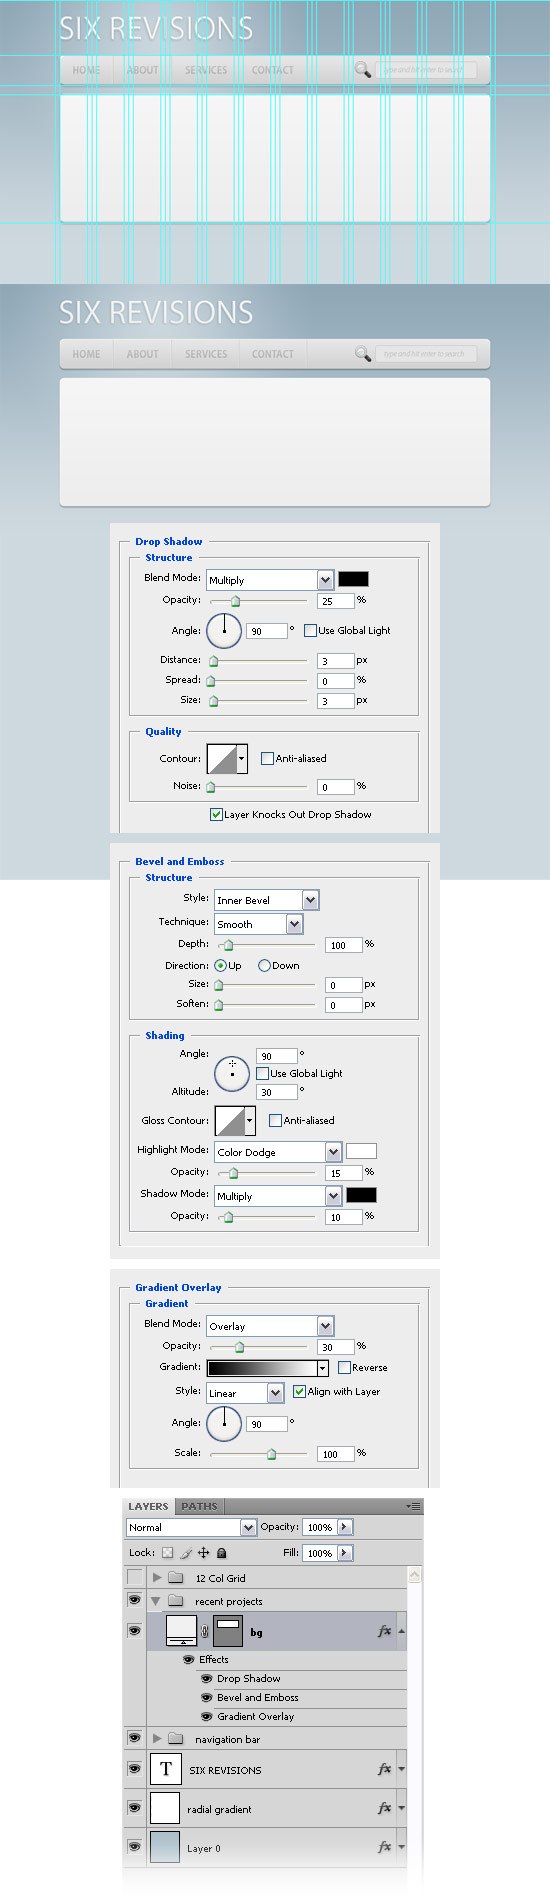Click fx icon on radial gradient layer

coord(384,1808)
